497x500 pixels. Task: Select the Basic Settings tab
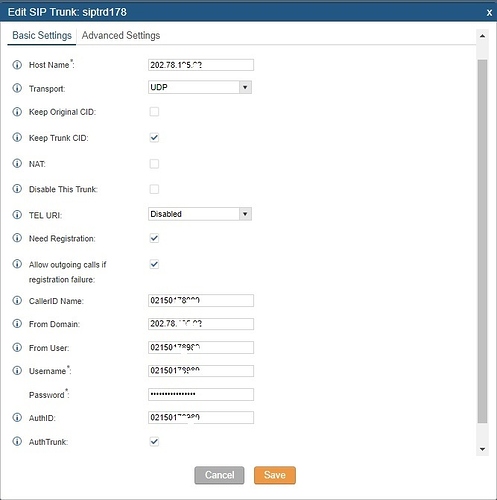pos(42,35)
